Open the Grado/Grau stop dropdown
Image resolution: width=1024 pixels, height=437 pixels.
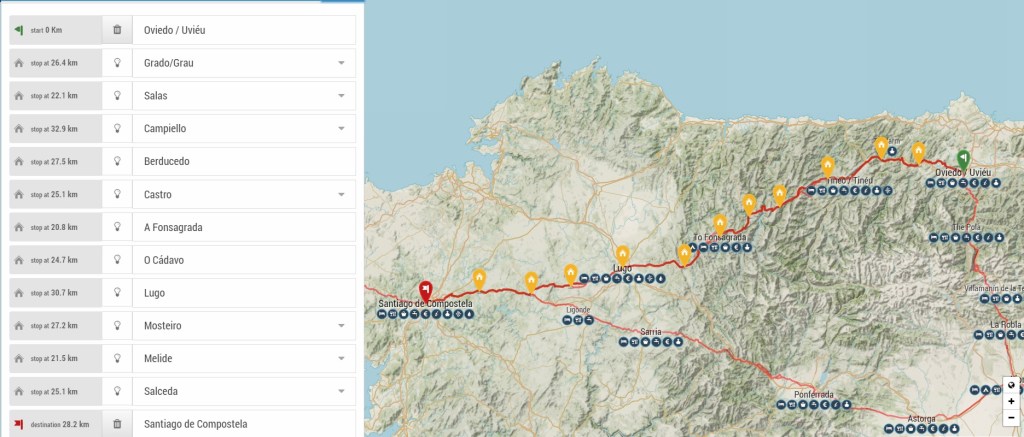click(x=341, y=63)
